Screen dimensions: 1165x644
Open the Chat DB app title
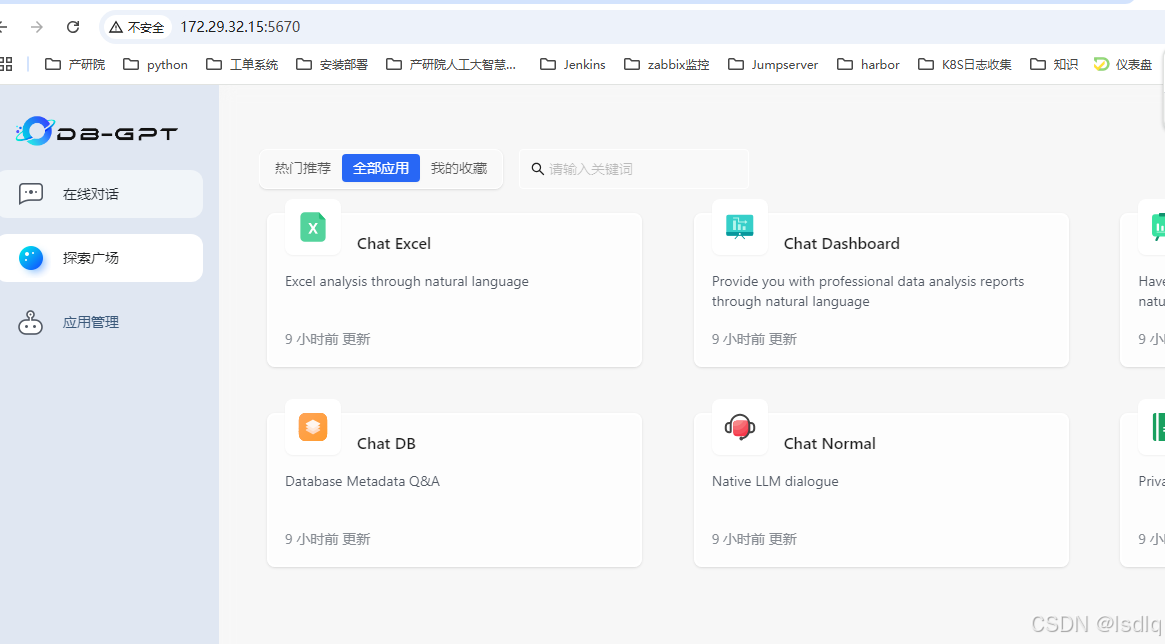point(386,443)
